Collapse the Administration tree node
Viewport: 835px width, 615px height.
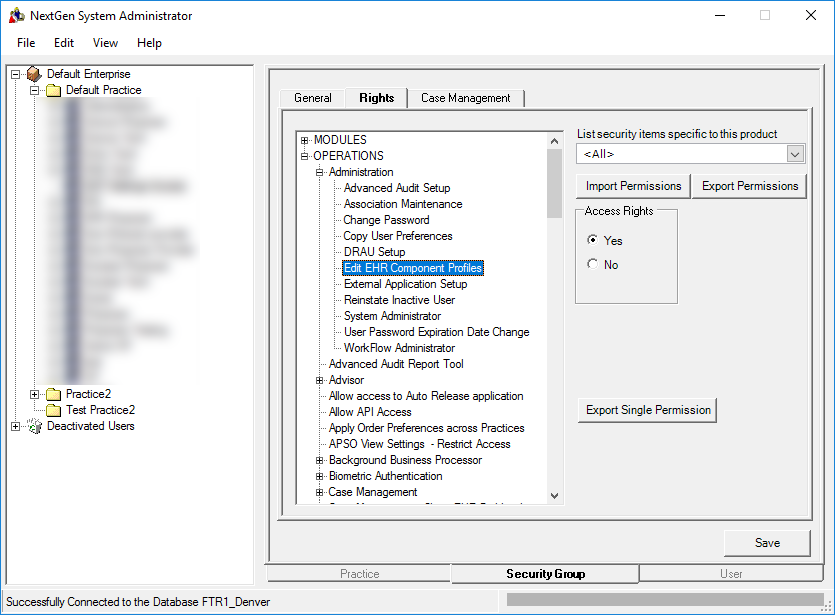pyautogui.click(x=320, y=173)
